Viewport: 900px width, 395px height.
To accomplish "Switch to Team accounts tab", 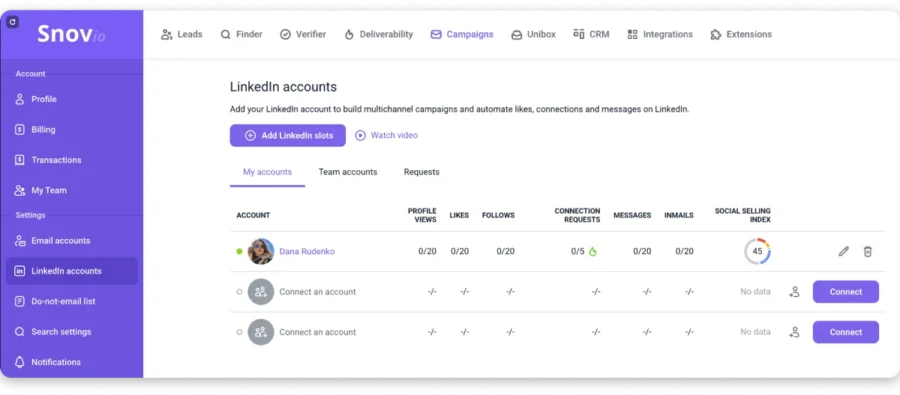I will [348, 172].
